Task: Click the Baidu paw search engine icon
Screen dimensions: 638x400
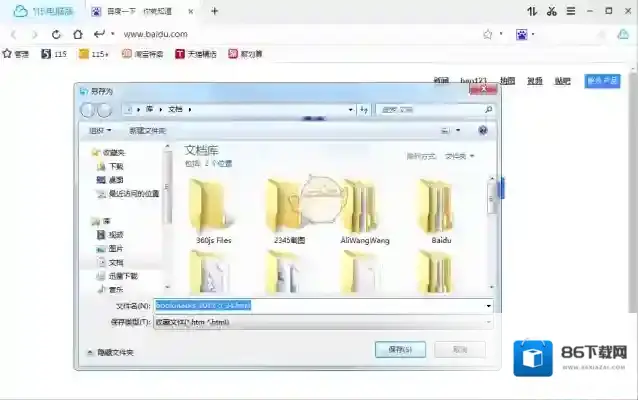Action: tap(522, 35)
